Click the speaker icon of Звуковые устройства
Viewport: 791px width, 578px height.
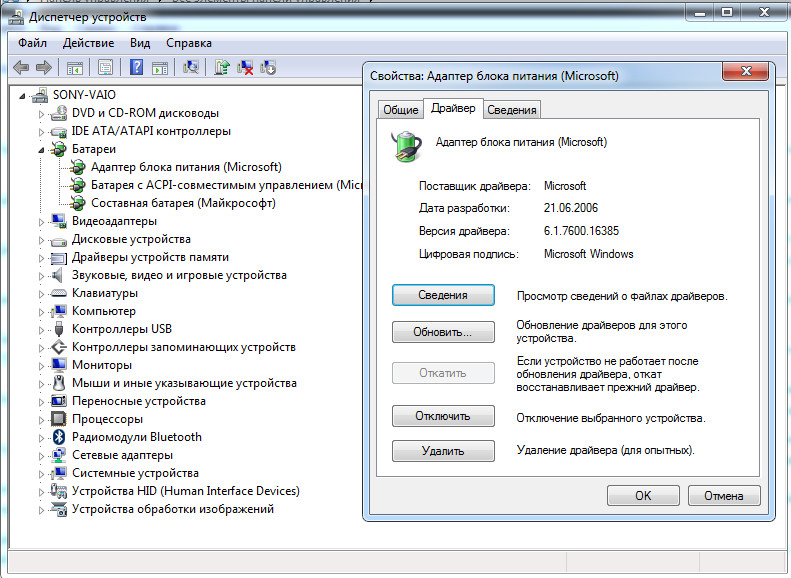click(58, 275)
